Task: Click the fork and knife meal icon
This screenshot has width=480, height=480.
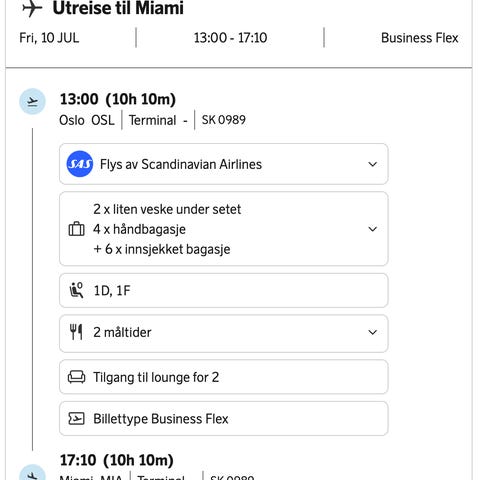Action: tap(76, 332)
